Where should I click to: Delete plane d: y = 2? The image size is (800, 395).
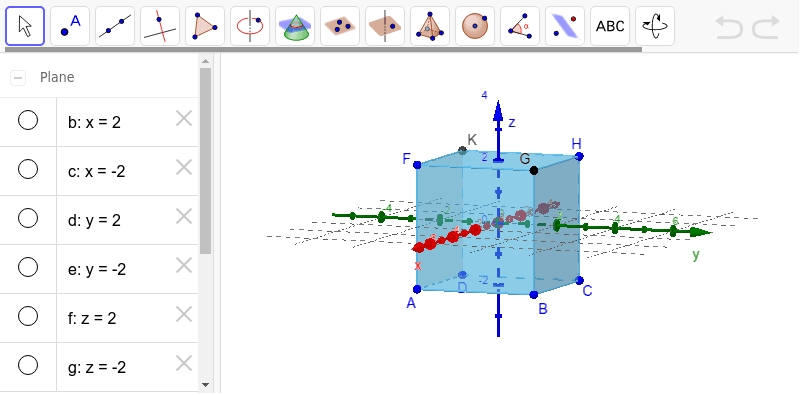point(184,217)
